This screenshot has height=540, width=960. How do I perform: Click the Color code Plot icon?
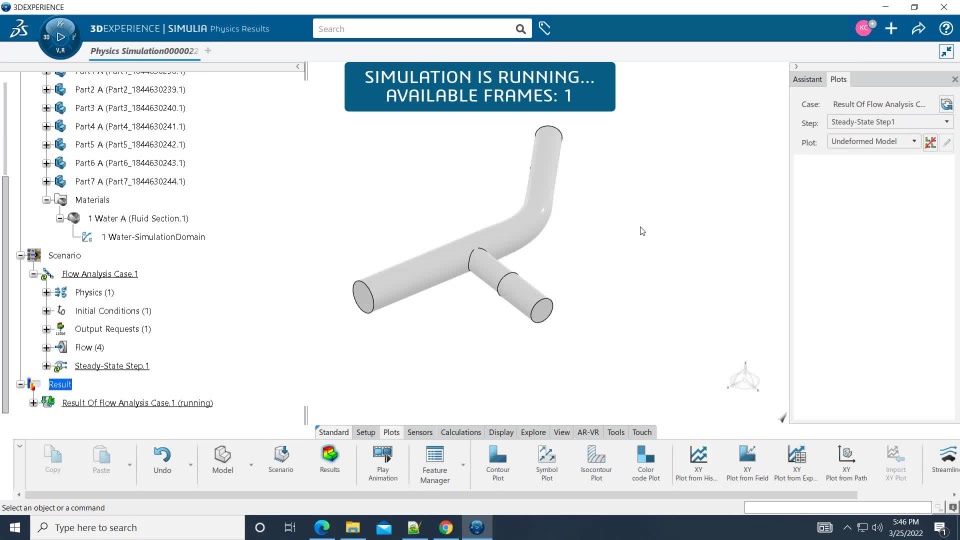(x=645, y=462)
